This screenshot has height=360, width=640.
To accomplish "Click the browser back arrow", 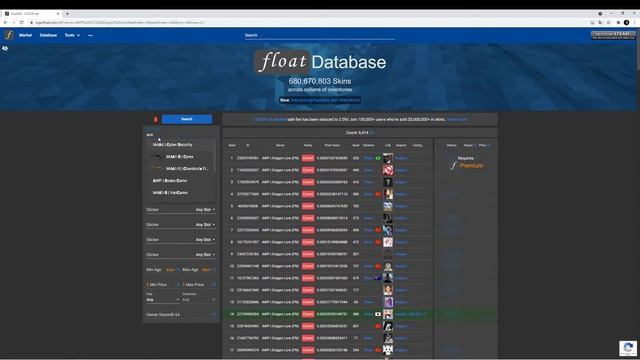I will pyautogui.click(x=5, y=22).
